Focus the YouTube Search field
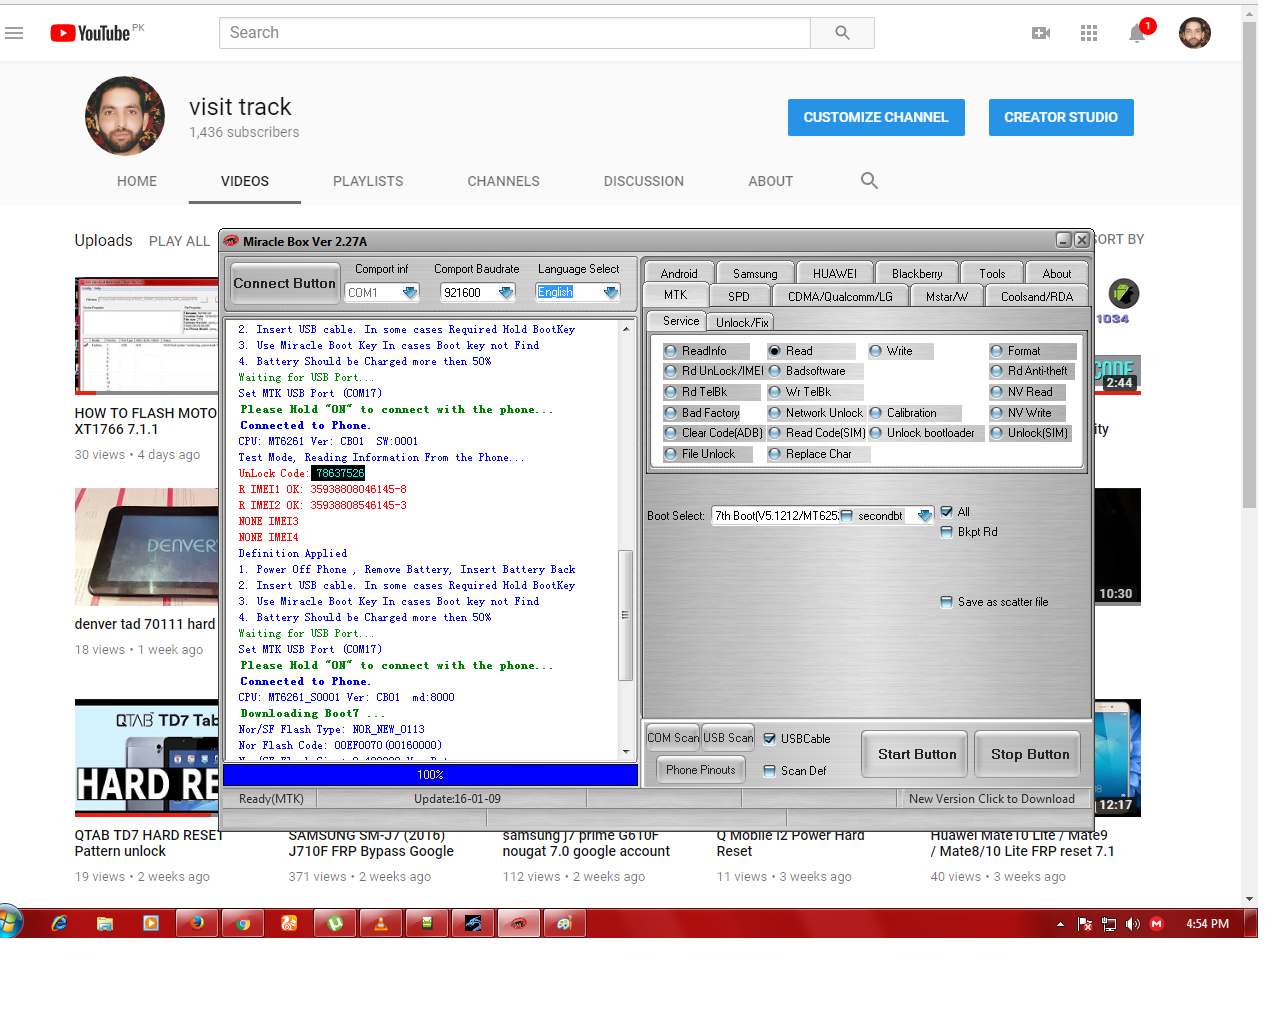Image resolution: width=1280 pixels, height=1024 pixels. click(515, 33)
